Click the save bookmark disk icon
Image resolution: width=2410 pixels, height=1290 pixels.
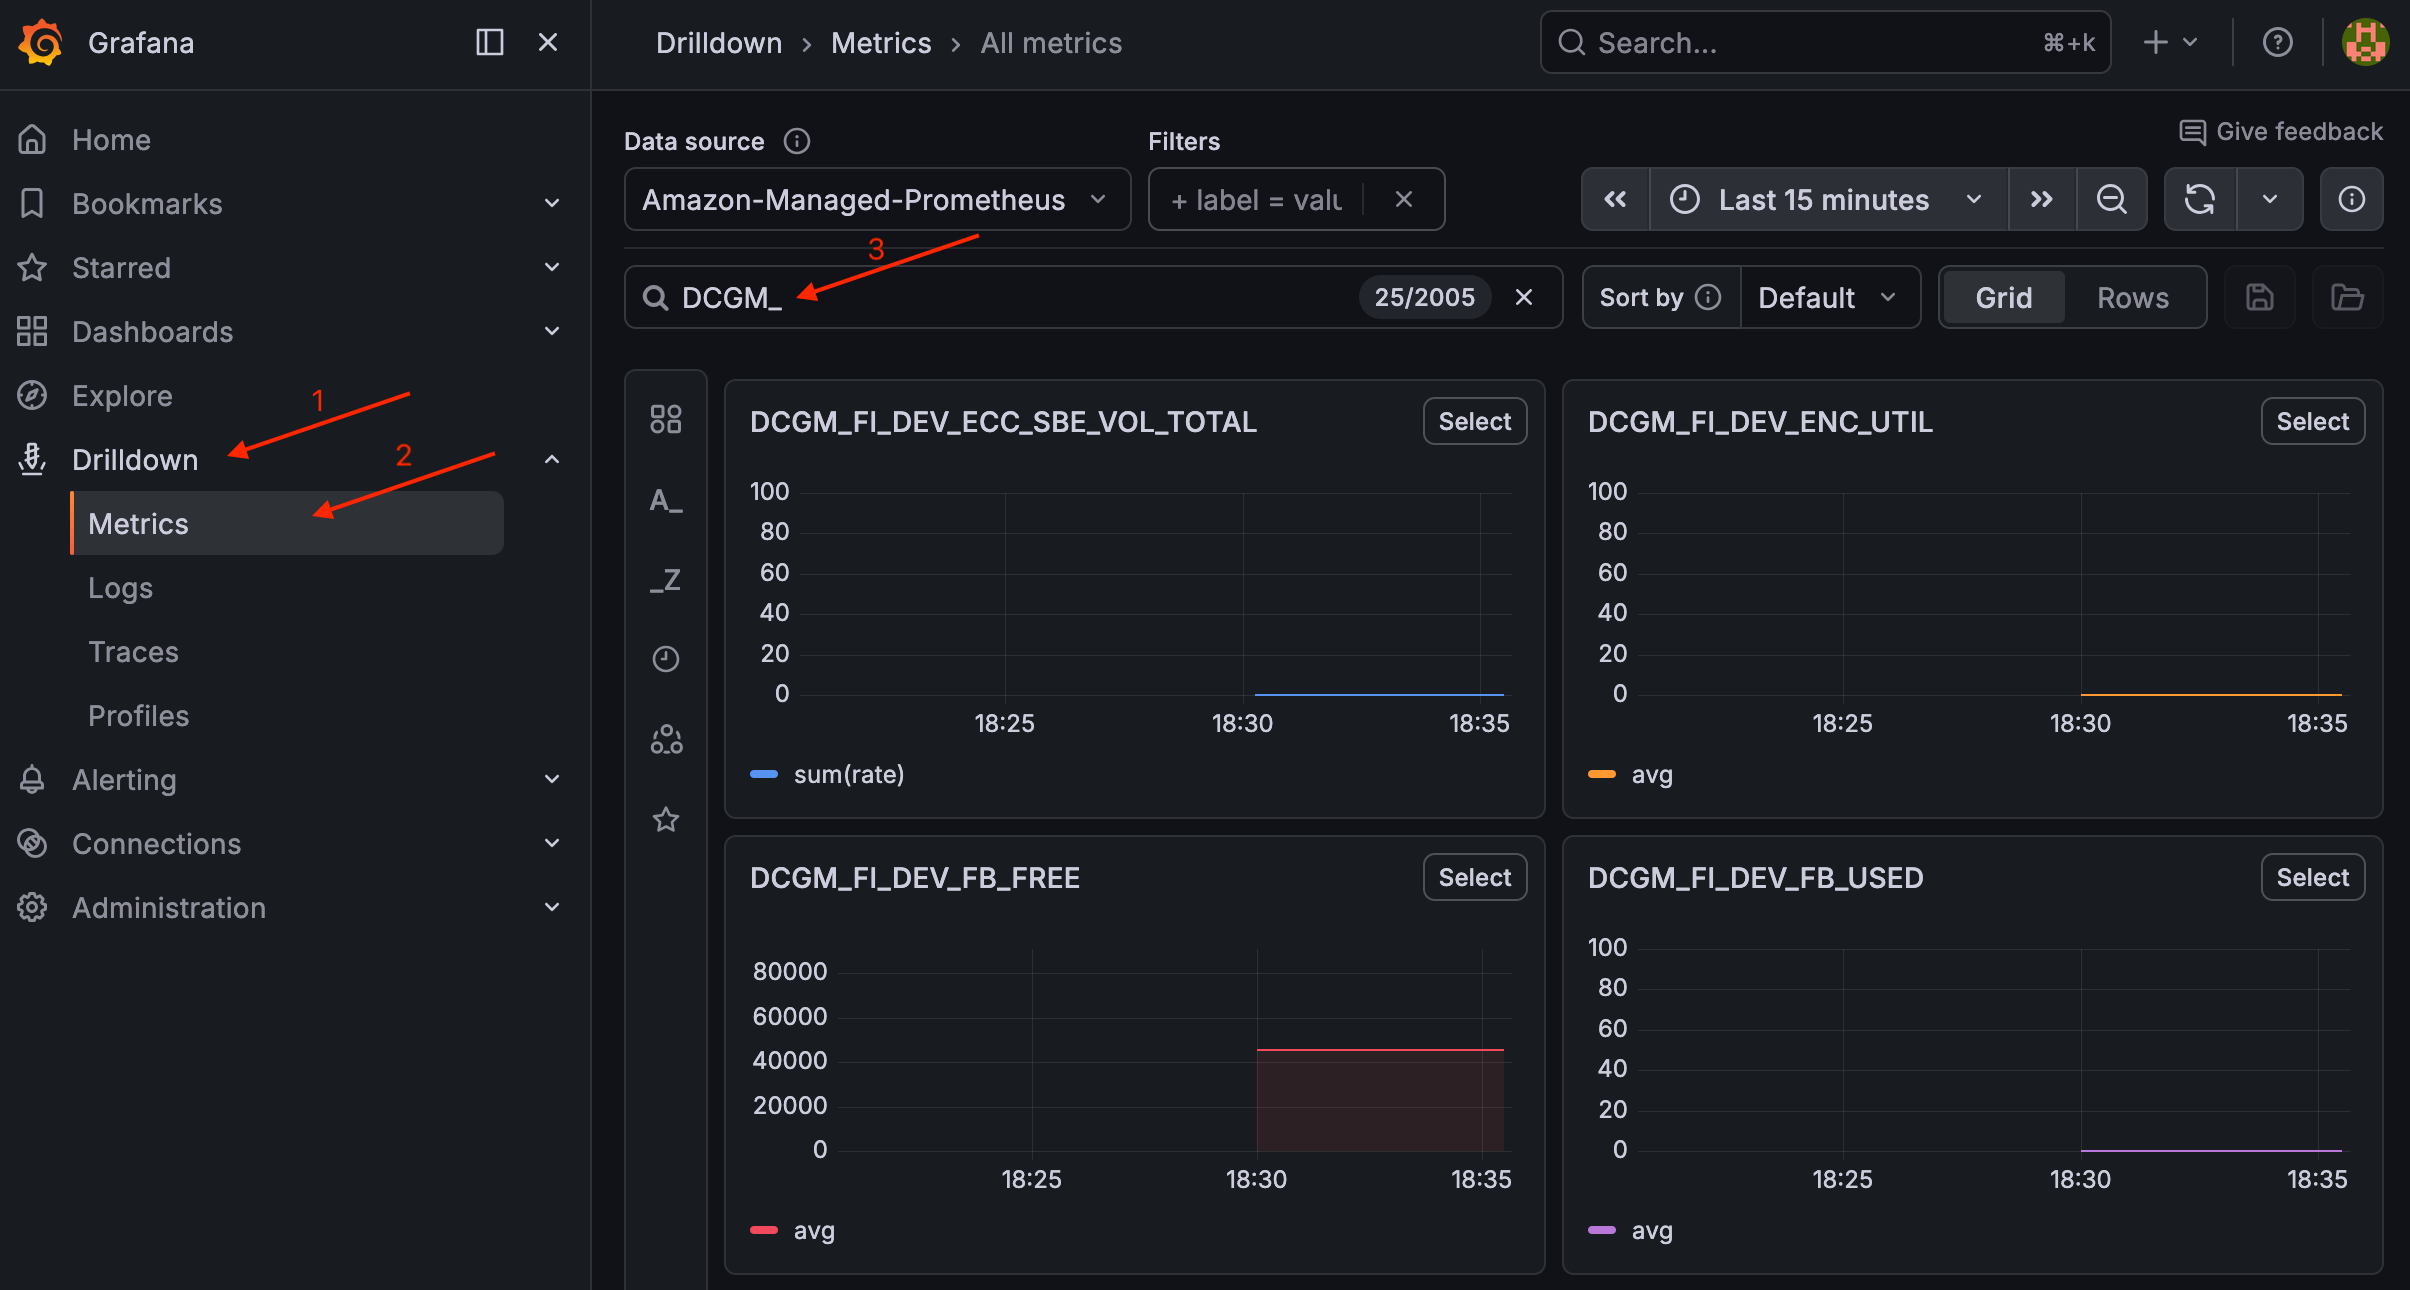(x=2260, y=297)
